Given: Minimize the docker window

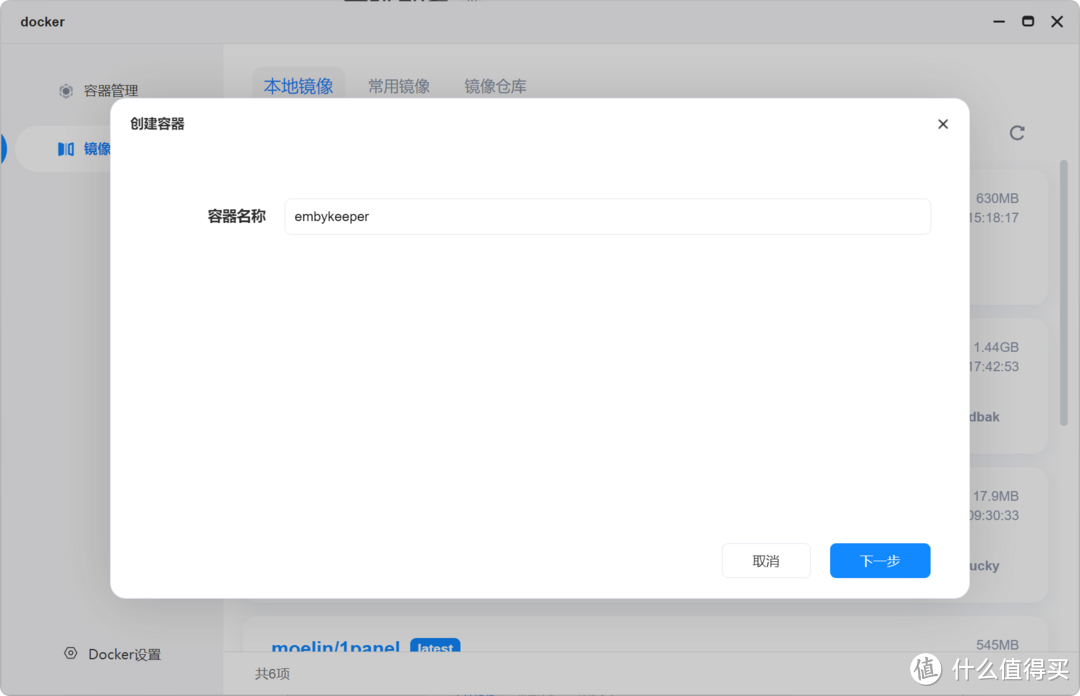Looking at the screenshot, I should [998, 20].
